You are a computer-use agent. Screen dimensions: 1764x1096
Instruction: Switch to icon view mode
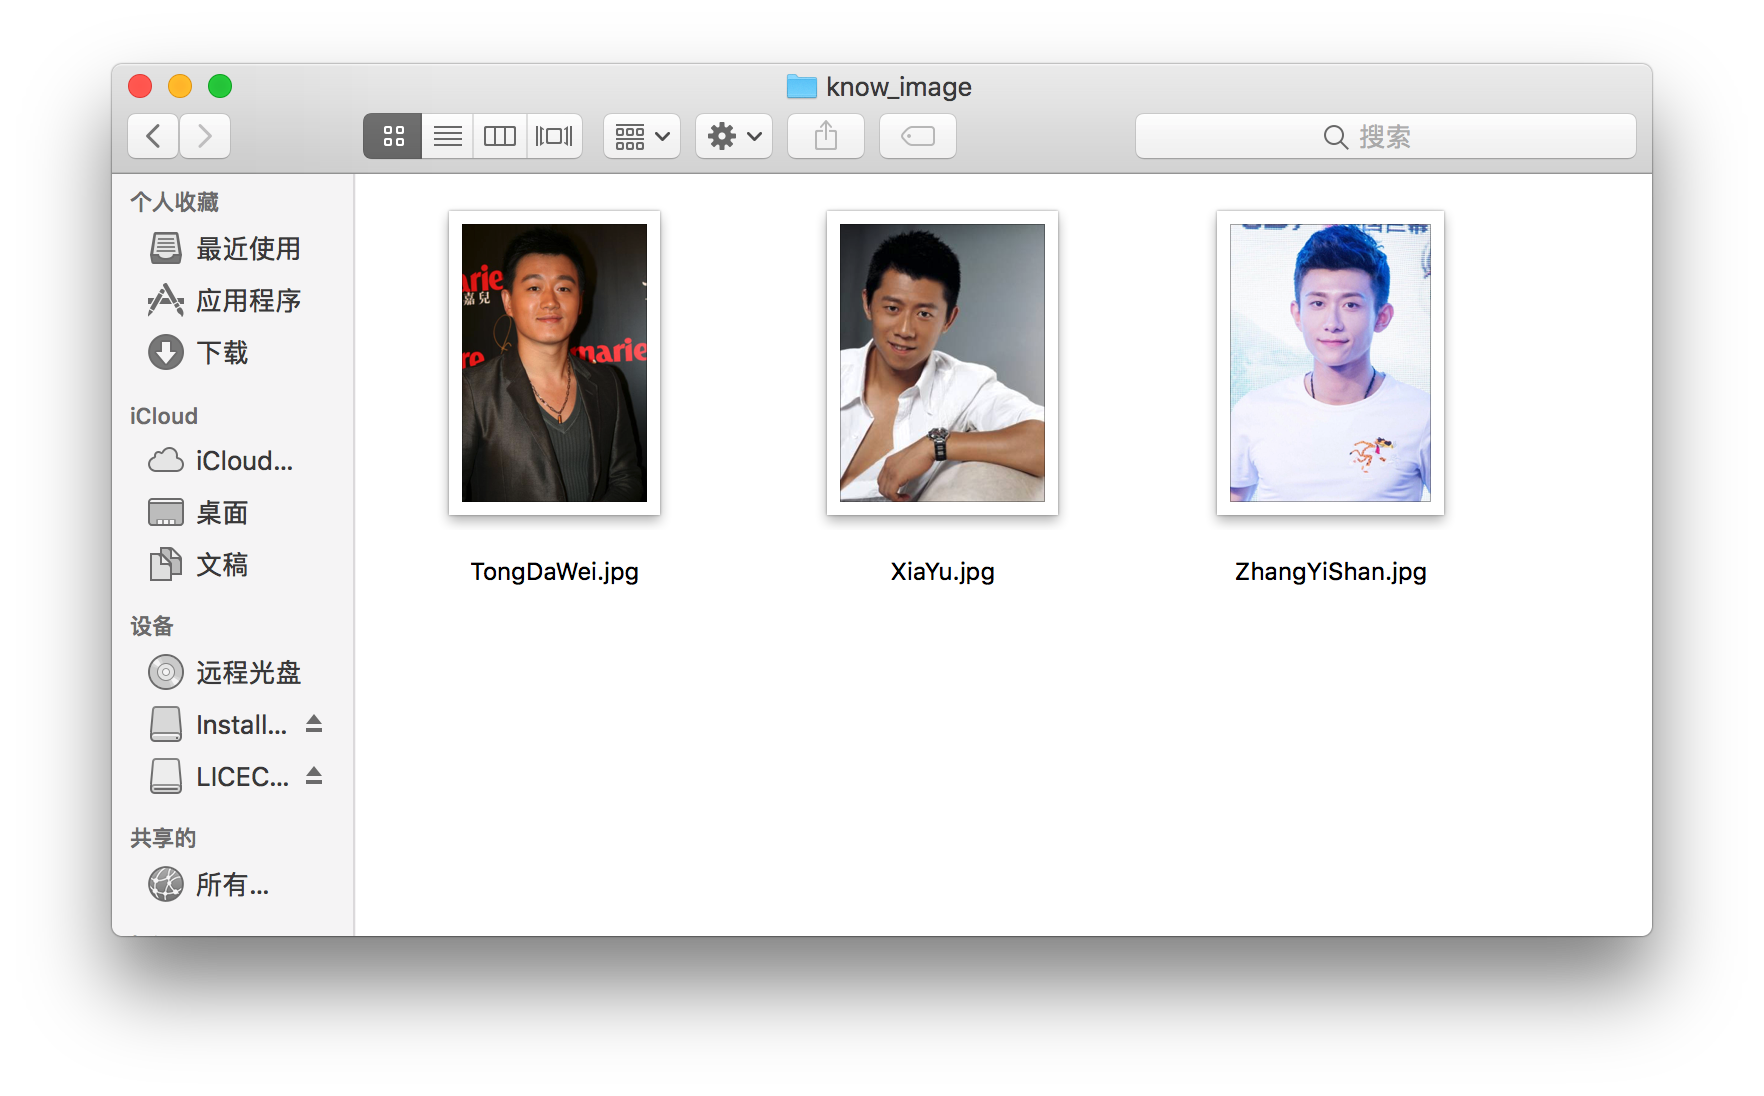point(392,136)
